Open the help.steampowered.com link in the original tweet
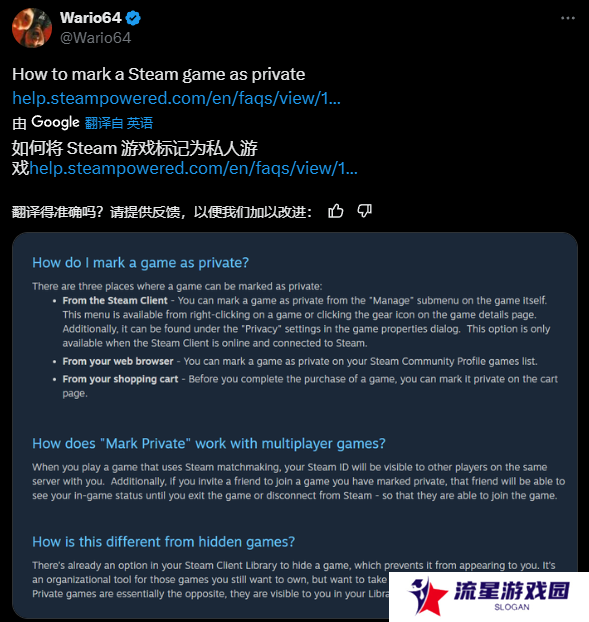 (x=176, y=98)
